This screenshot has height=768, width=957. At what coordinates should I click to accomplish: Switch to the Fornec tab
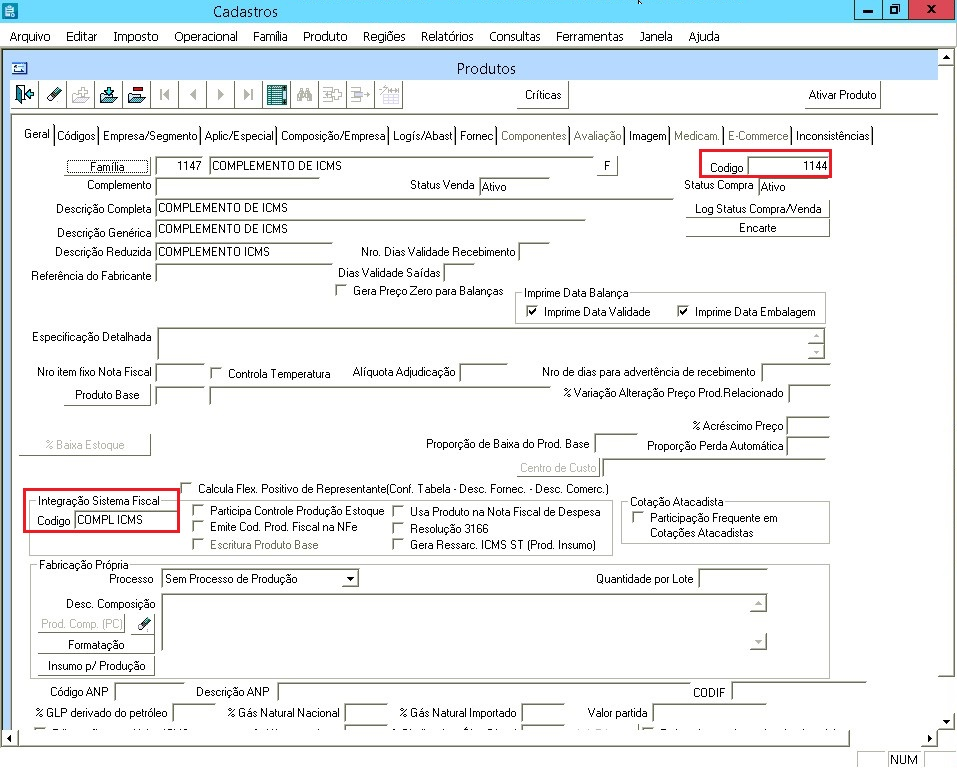(x=477, y=136)
